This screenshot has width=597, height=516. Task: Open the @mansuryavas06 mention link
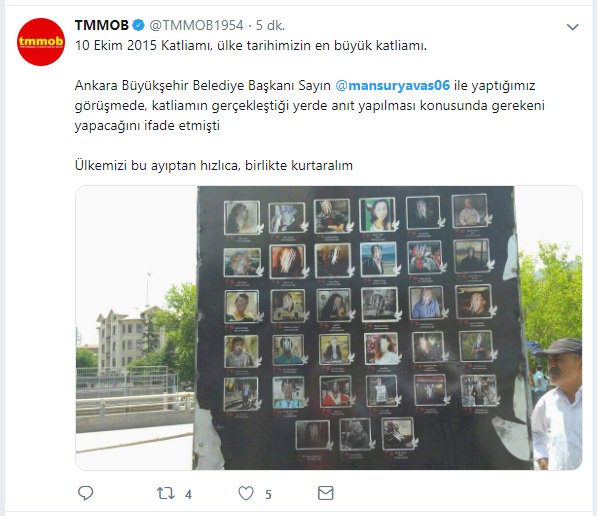click(393, 85)
